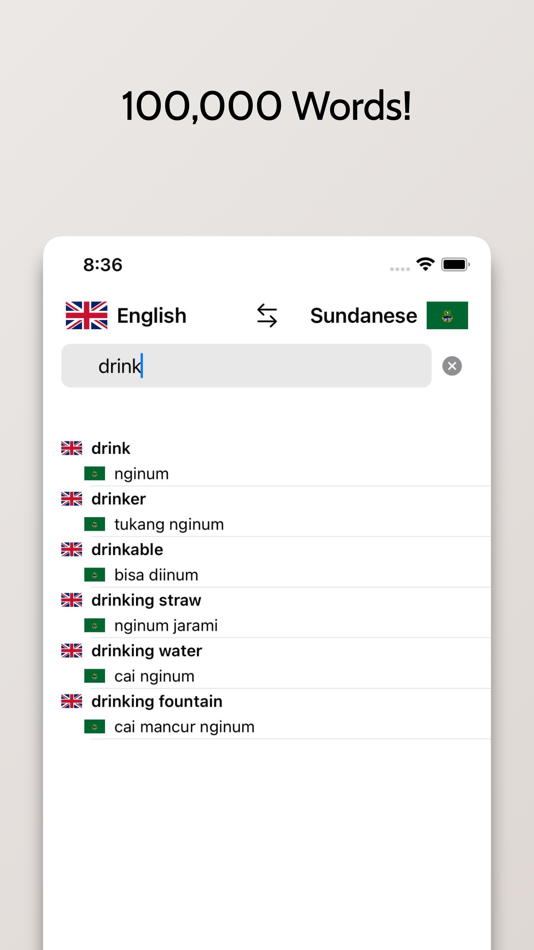534x950 pixels.
Task: Open the 'drinker' result entry
Action: tap(118, 499)
